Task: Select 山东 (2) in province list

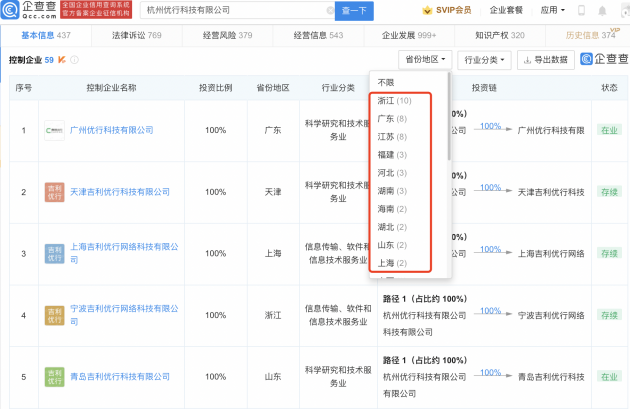Action: click(392, 245)
